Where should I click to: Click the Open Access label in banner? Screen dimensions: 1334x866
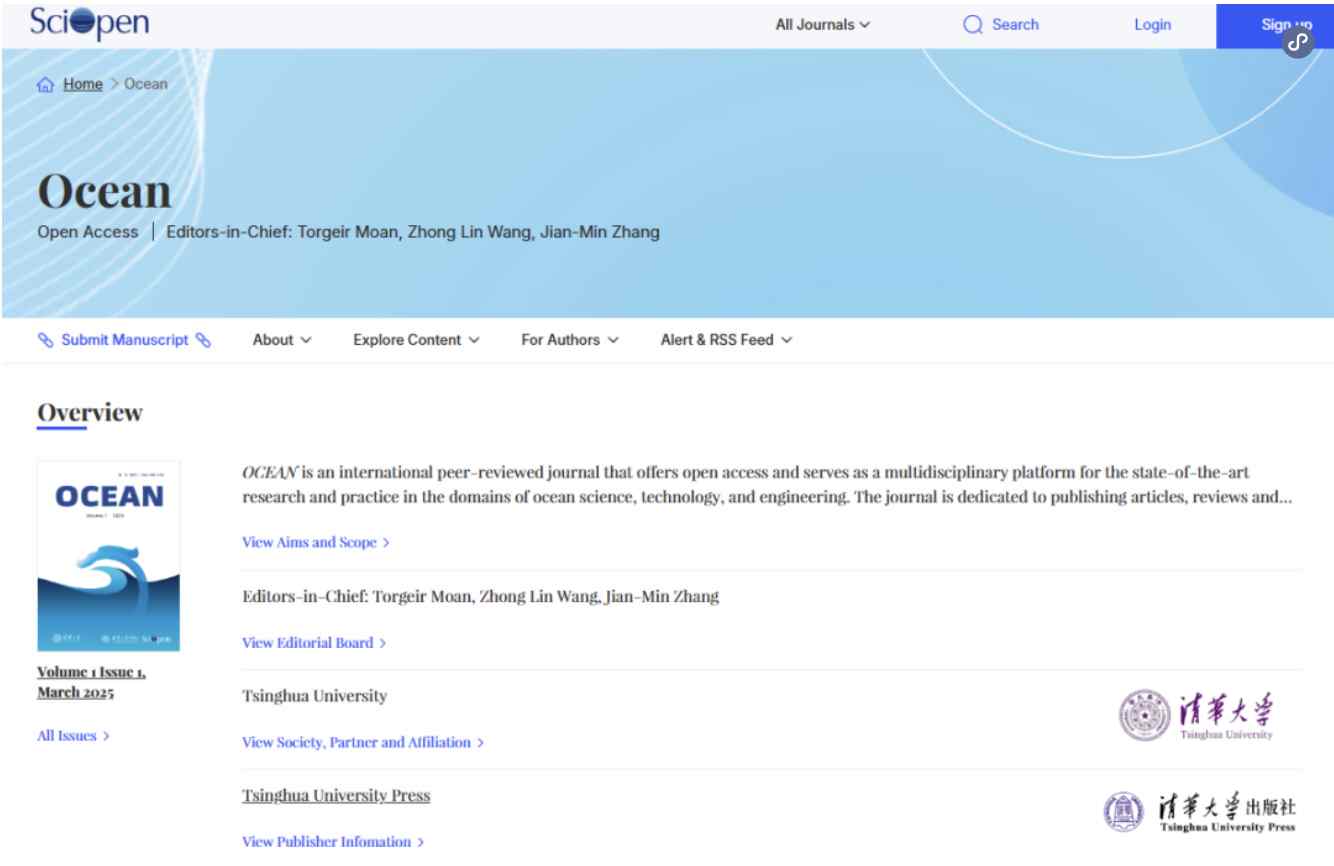(x=88, y=233)
